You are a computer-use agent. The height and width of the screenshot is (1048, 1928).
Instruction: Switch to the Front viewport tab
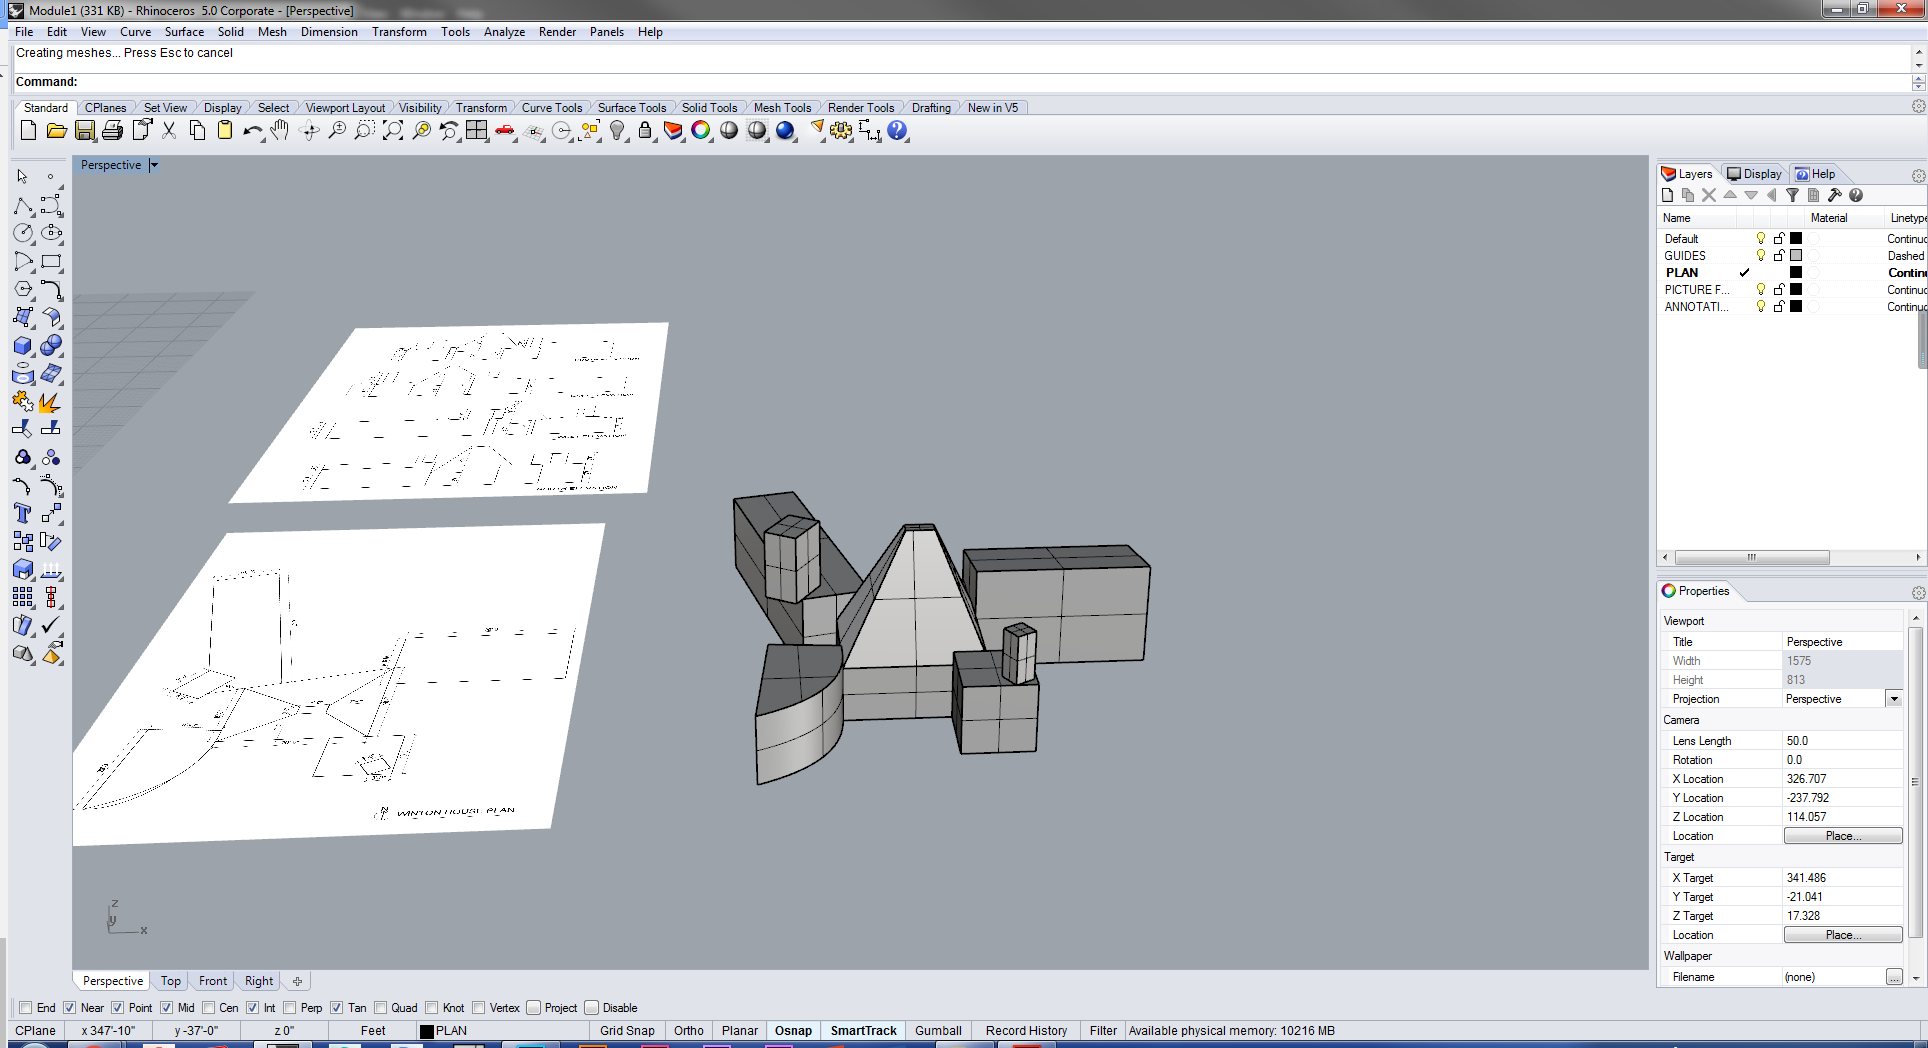pos(212,981)
